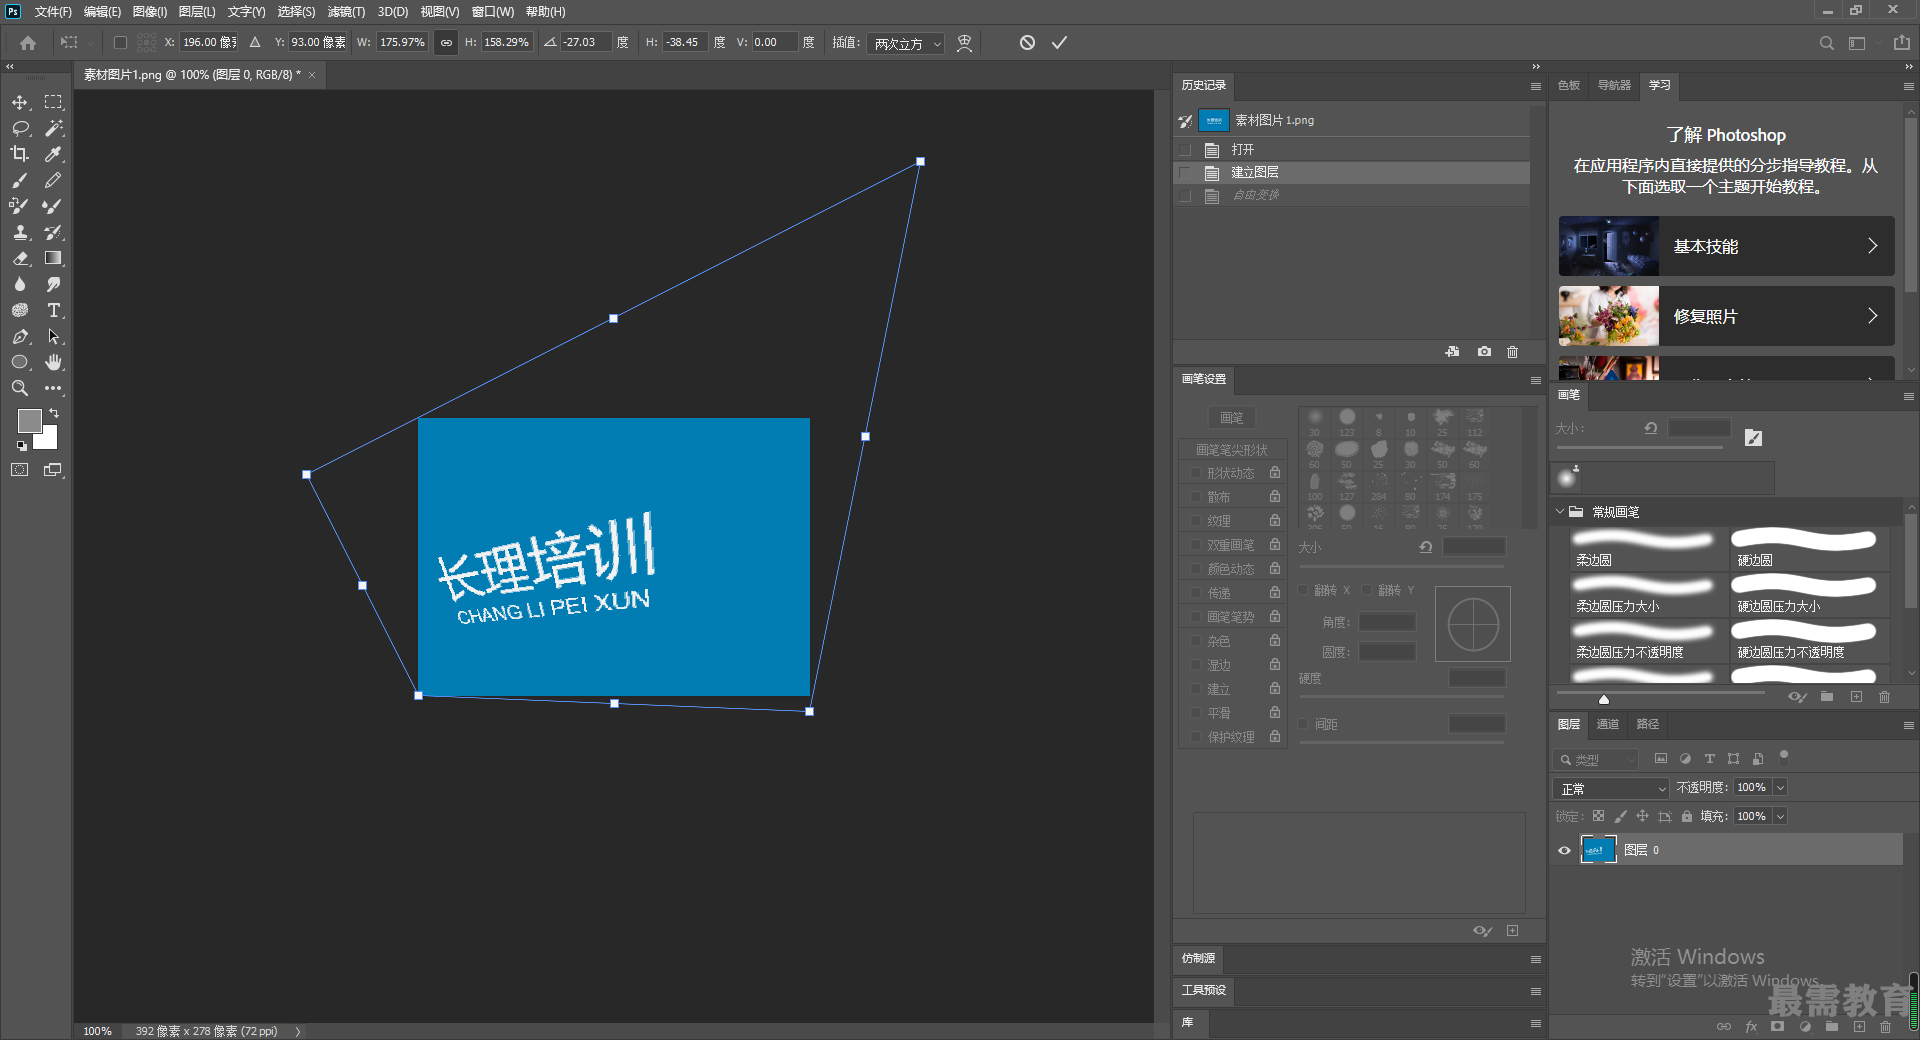Enable the 纹理 checkbox
1920x1040 pixels.
pyautogui.click(x=1194, y=521)
